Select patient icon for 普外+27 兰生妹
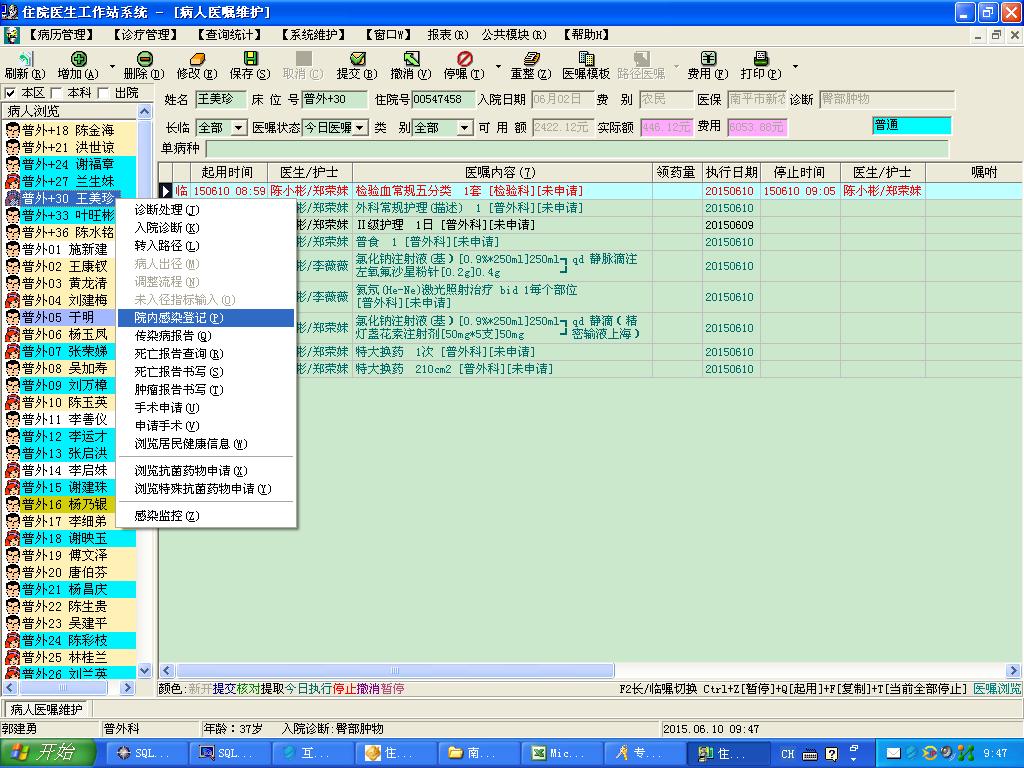Viewport: 1024px width, 768px height. pyautogui.click(x=13, y=181)
